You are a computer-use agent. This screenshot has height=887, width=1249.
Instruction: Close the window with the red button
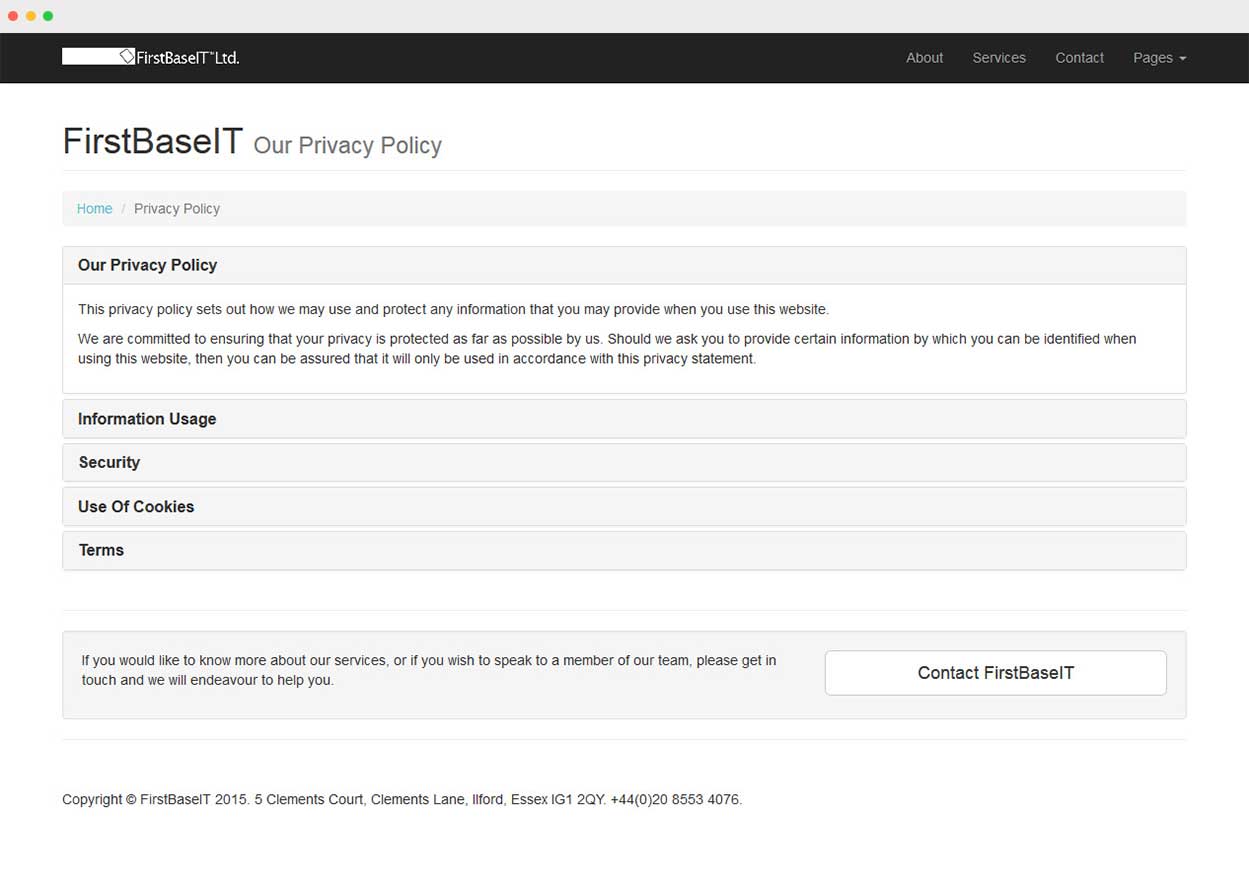[x=13, y=16]
